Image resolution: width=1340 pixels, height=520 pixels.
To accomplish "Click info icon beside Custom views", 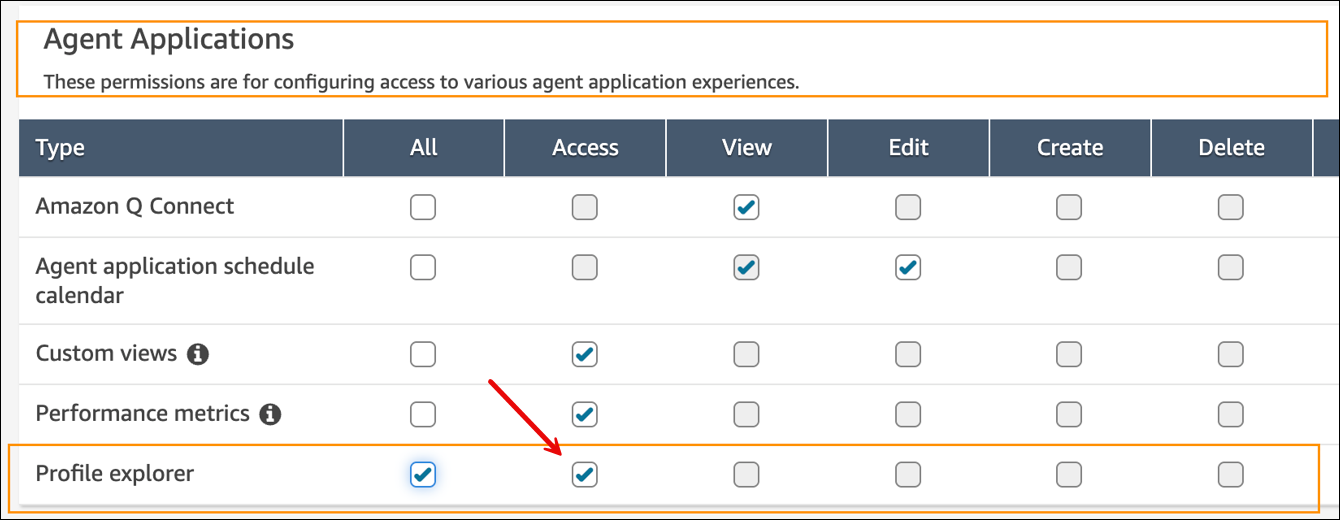I will 198,354.
